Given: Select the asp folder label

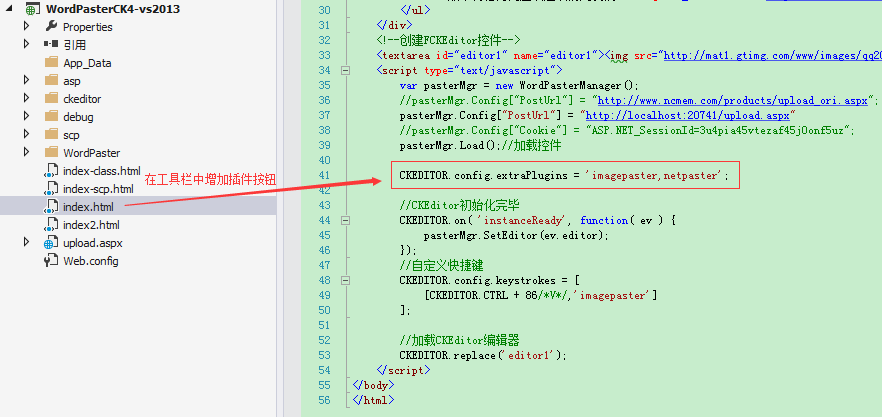Looking at the screenshot, I should pos(72,81).
